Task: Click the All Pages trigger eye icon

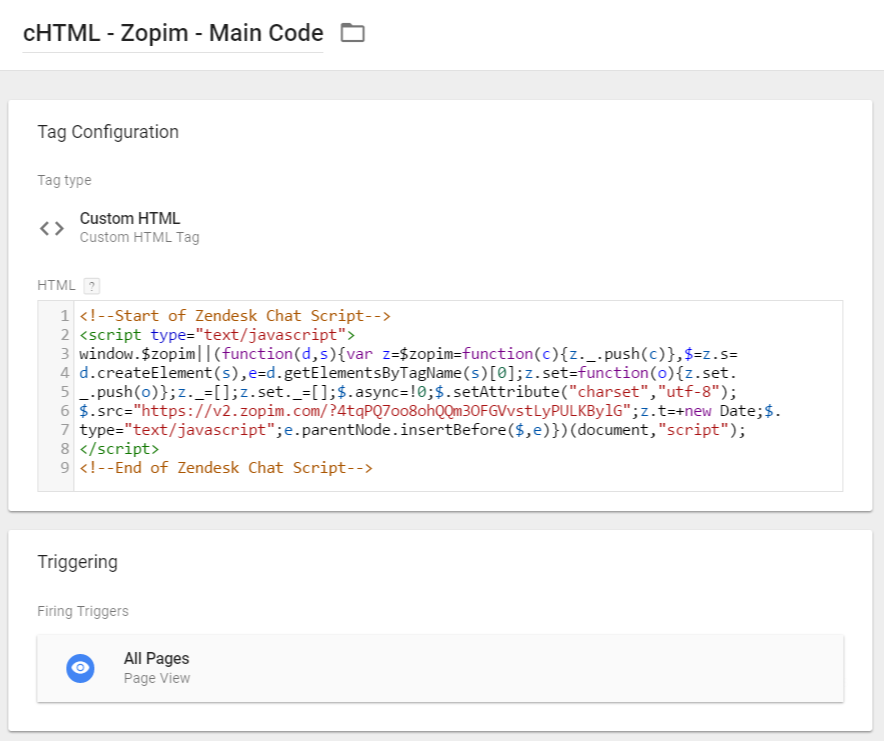Action: [81, 668]
